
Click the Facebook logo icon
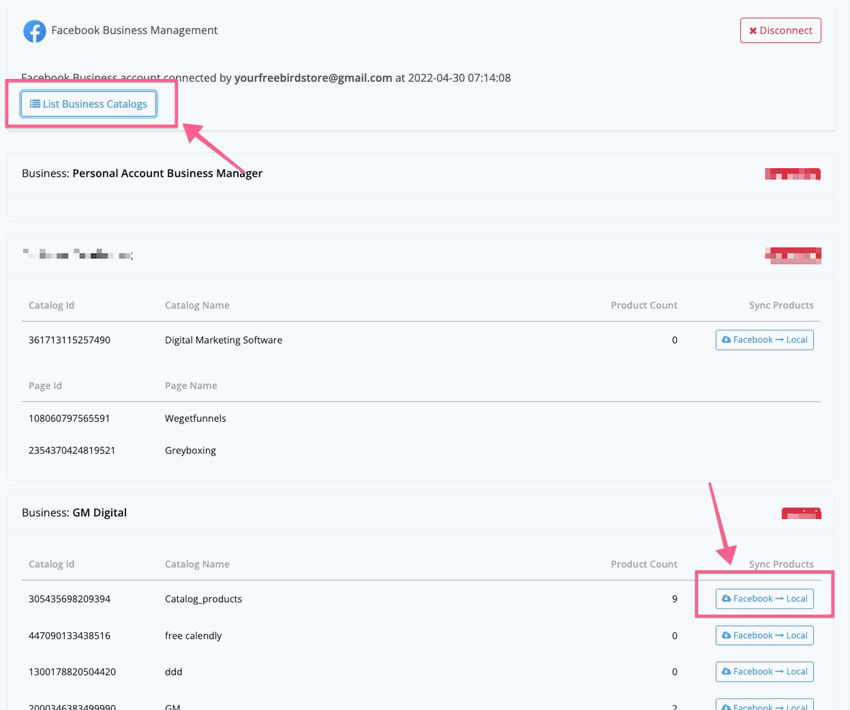click(x=34, y=31)
